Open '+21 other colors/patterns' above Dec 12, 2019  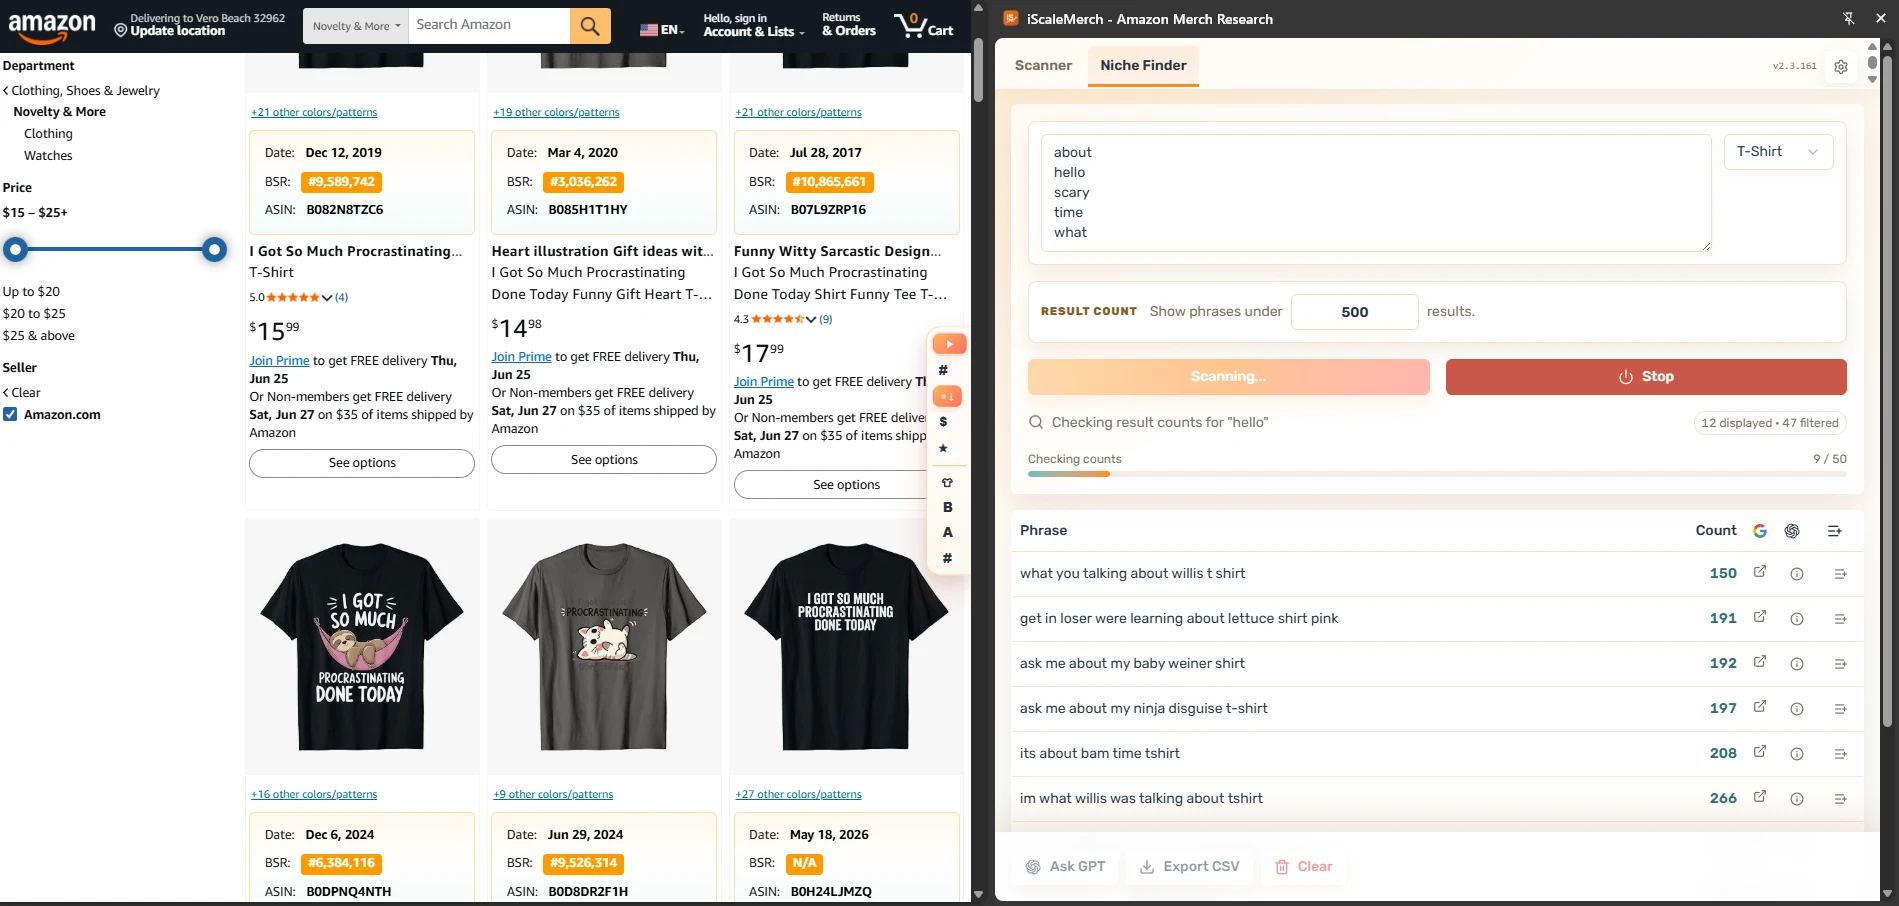click(314, 113)
